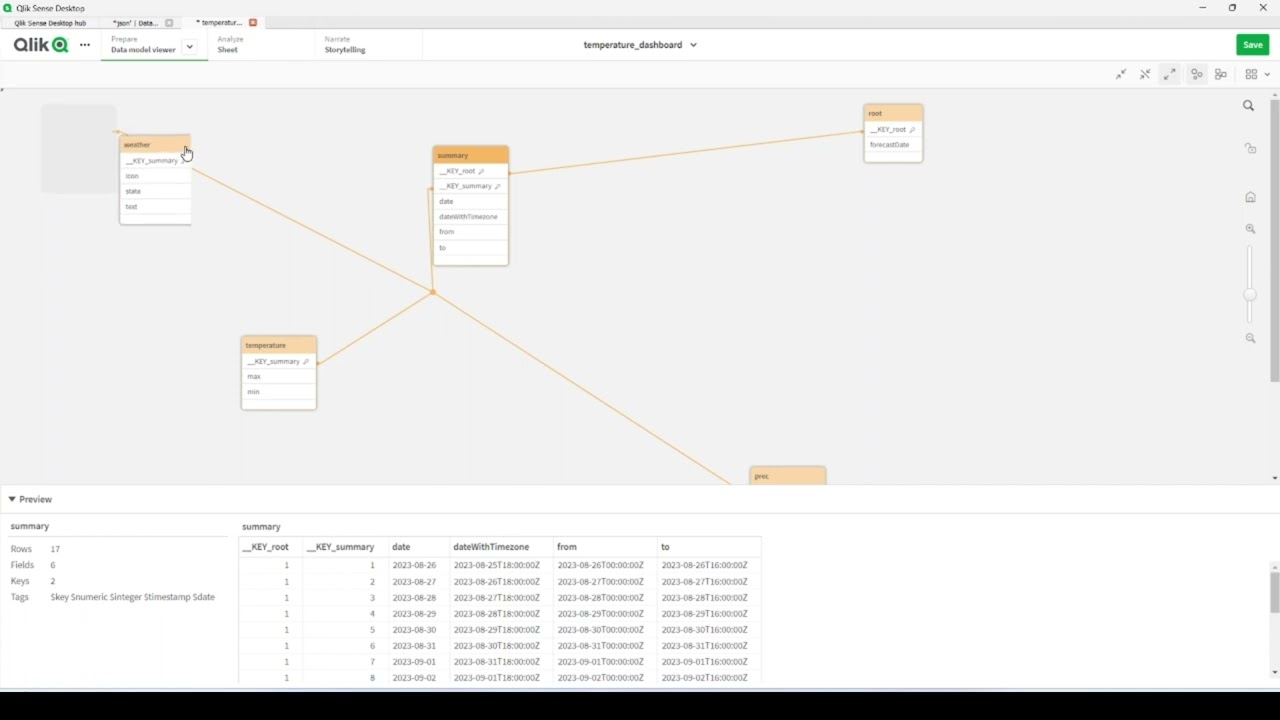Screen dimensions: 1280x720
Task: Click dateWithTimezone column header in preview
Action: (x=491, y=547)
